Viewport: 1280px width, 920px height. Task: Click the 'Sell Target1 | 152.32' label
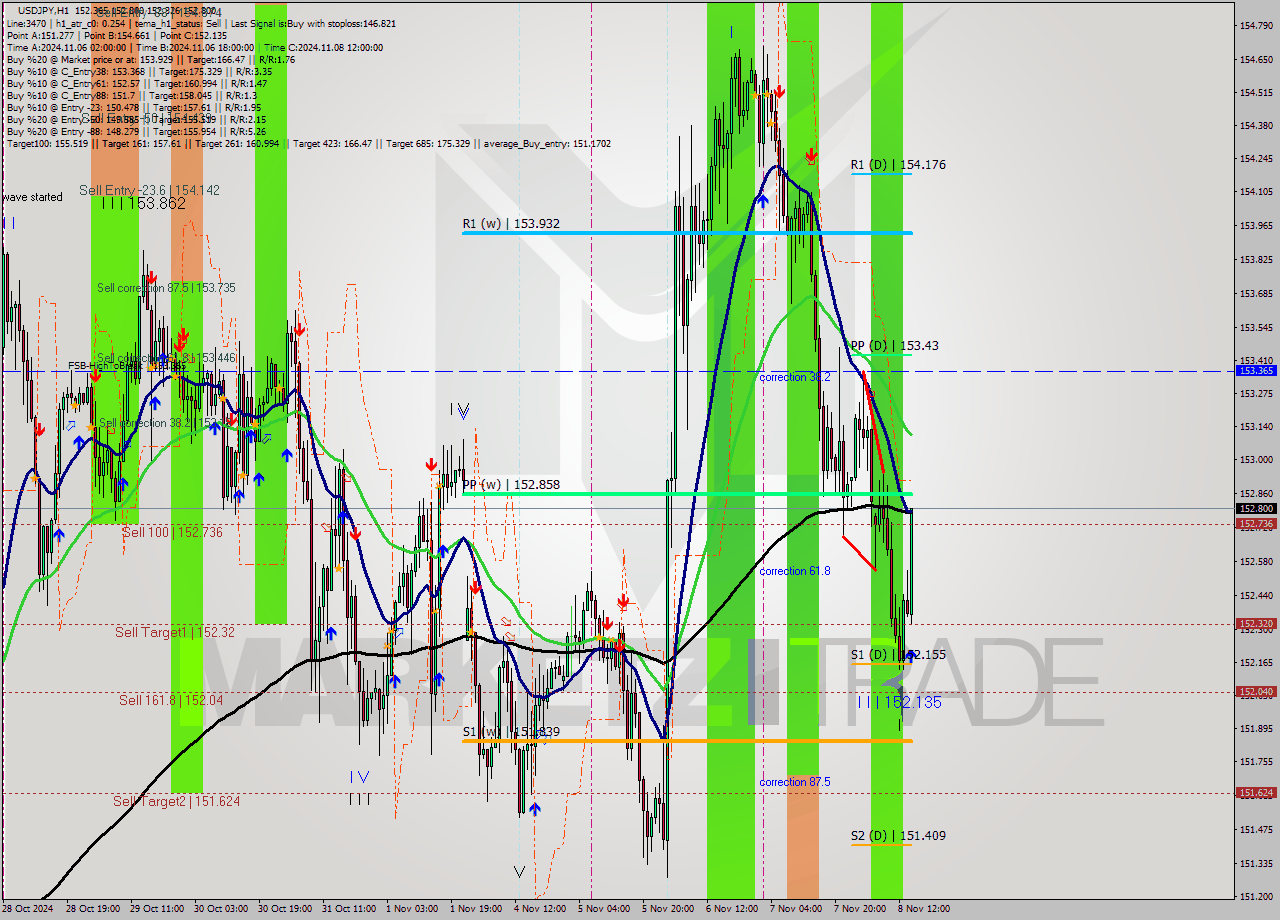pos(175,632)
